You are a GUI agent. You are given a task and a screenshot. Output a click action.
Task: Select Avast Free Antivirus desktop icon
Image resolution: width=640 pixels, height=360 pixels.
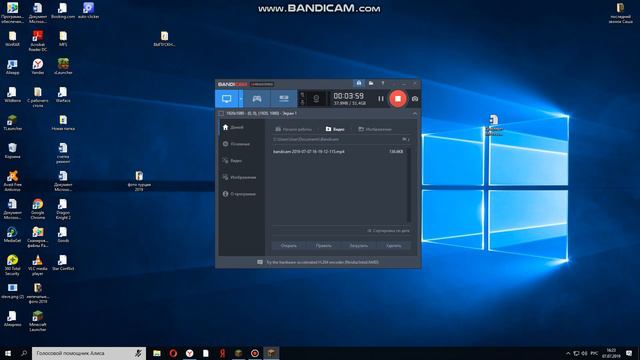pyautogui.click(x=12, y=181)
